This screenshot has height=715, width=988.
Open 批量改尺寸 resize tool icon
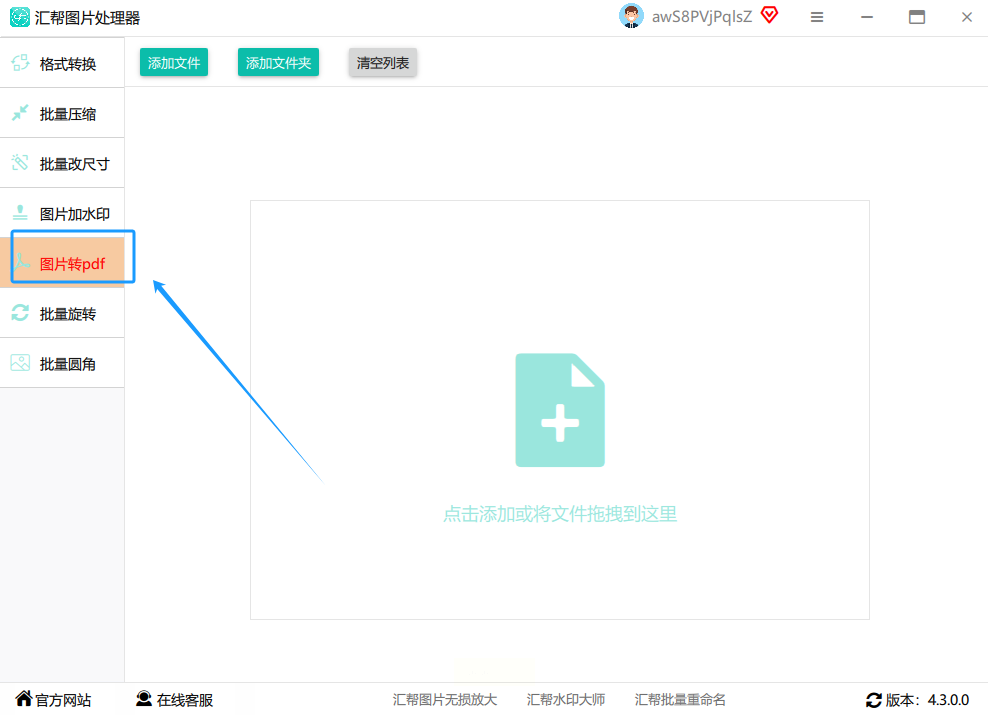tap(20, 163)
